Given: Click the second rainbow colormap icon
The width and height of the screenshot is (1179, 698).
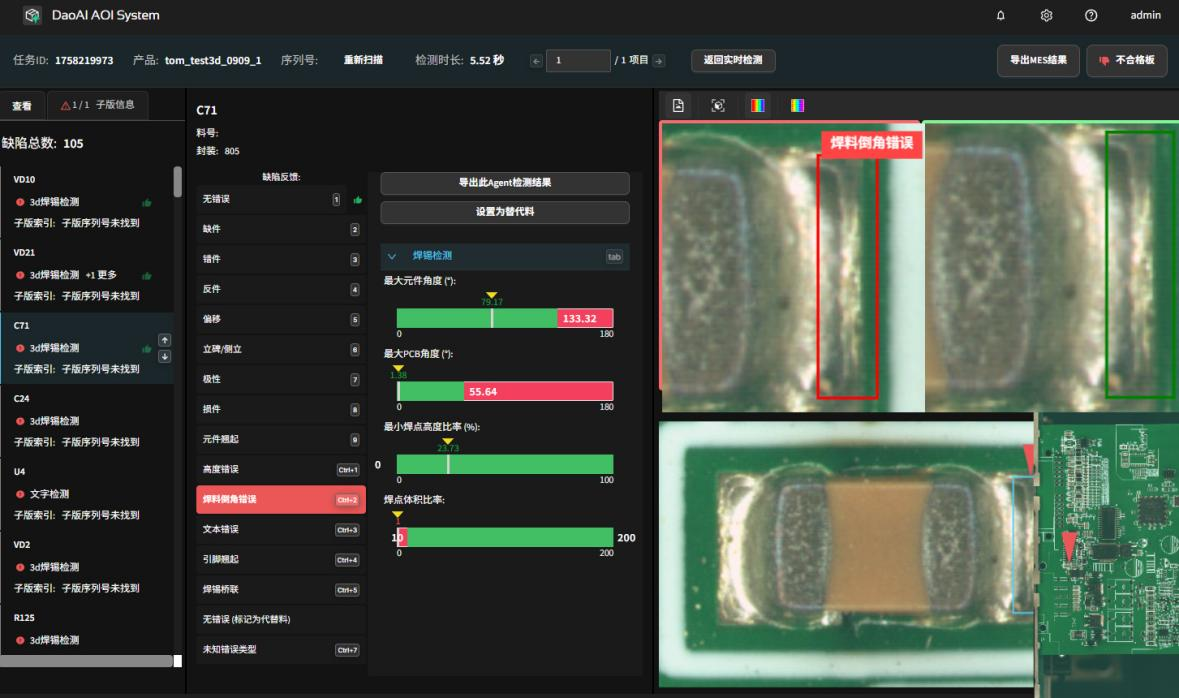Looking at the screenshot, I should click(x=798, y=105).
